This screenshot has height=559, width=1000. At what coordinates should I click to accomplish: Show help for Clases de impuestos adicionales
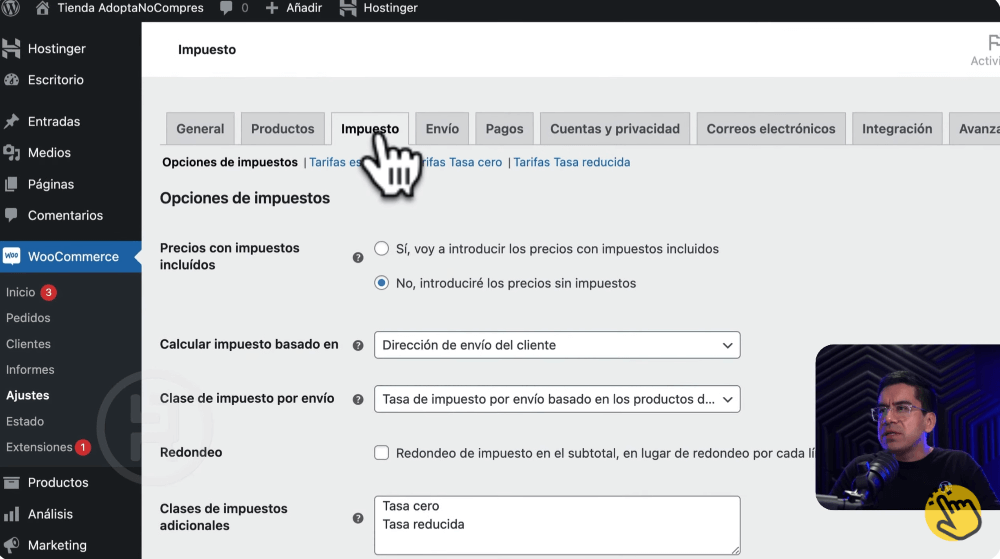[x=358, y=518]
